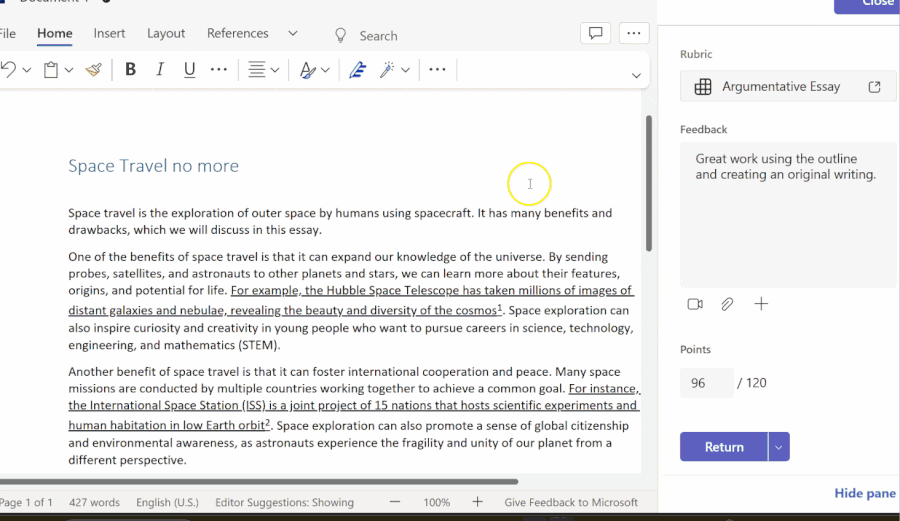
Task: Click the Close button at top right
Action: [x=867, y=5]
